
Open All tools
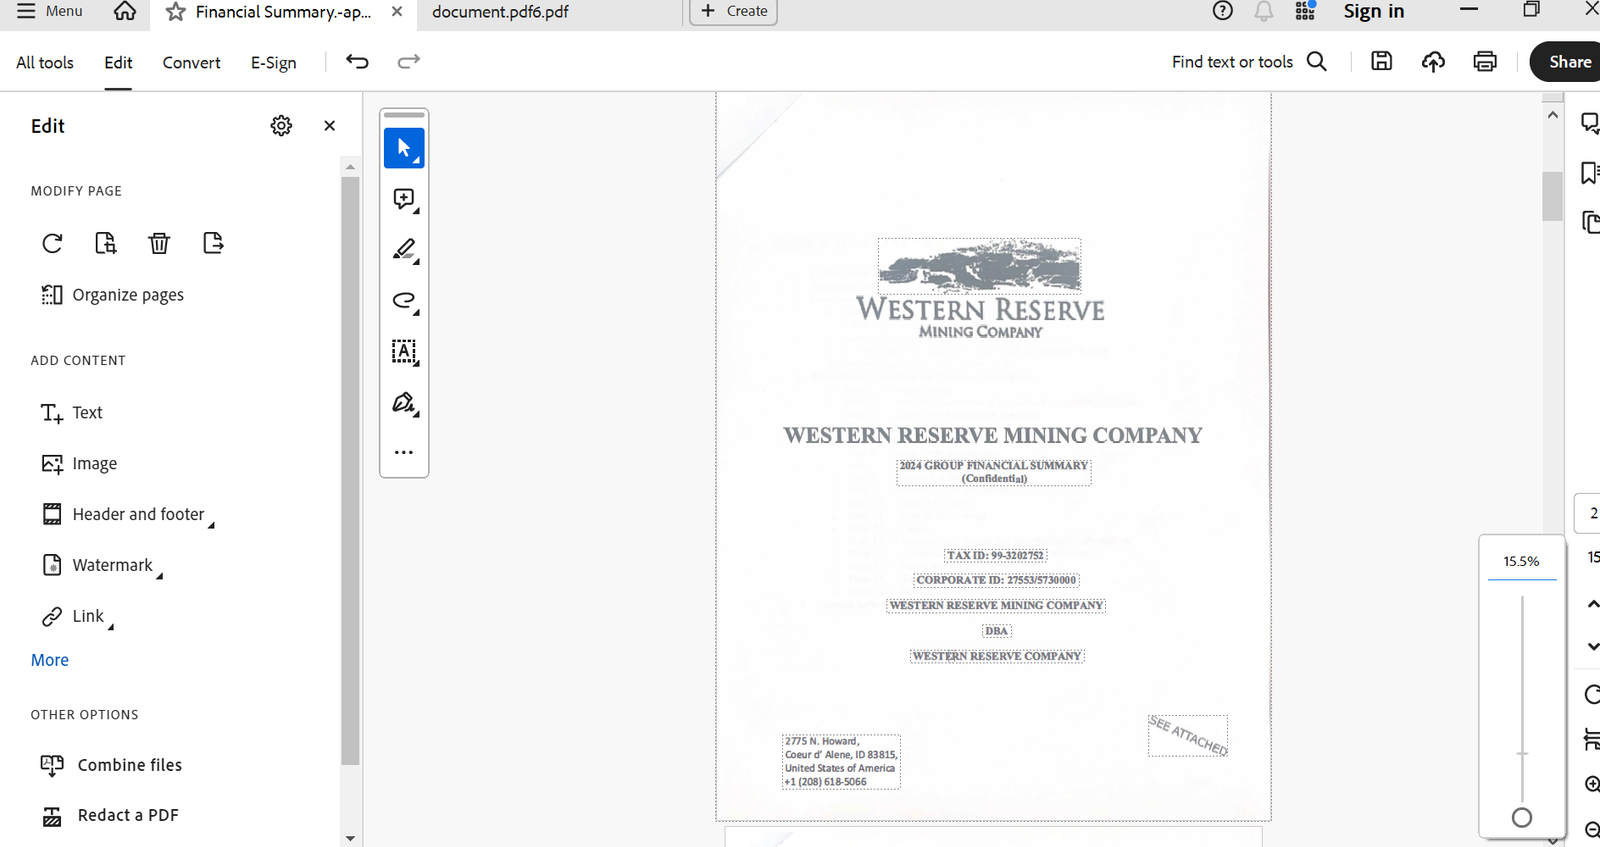45,62
